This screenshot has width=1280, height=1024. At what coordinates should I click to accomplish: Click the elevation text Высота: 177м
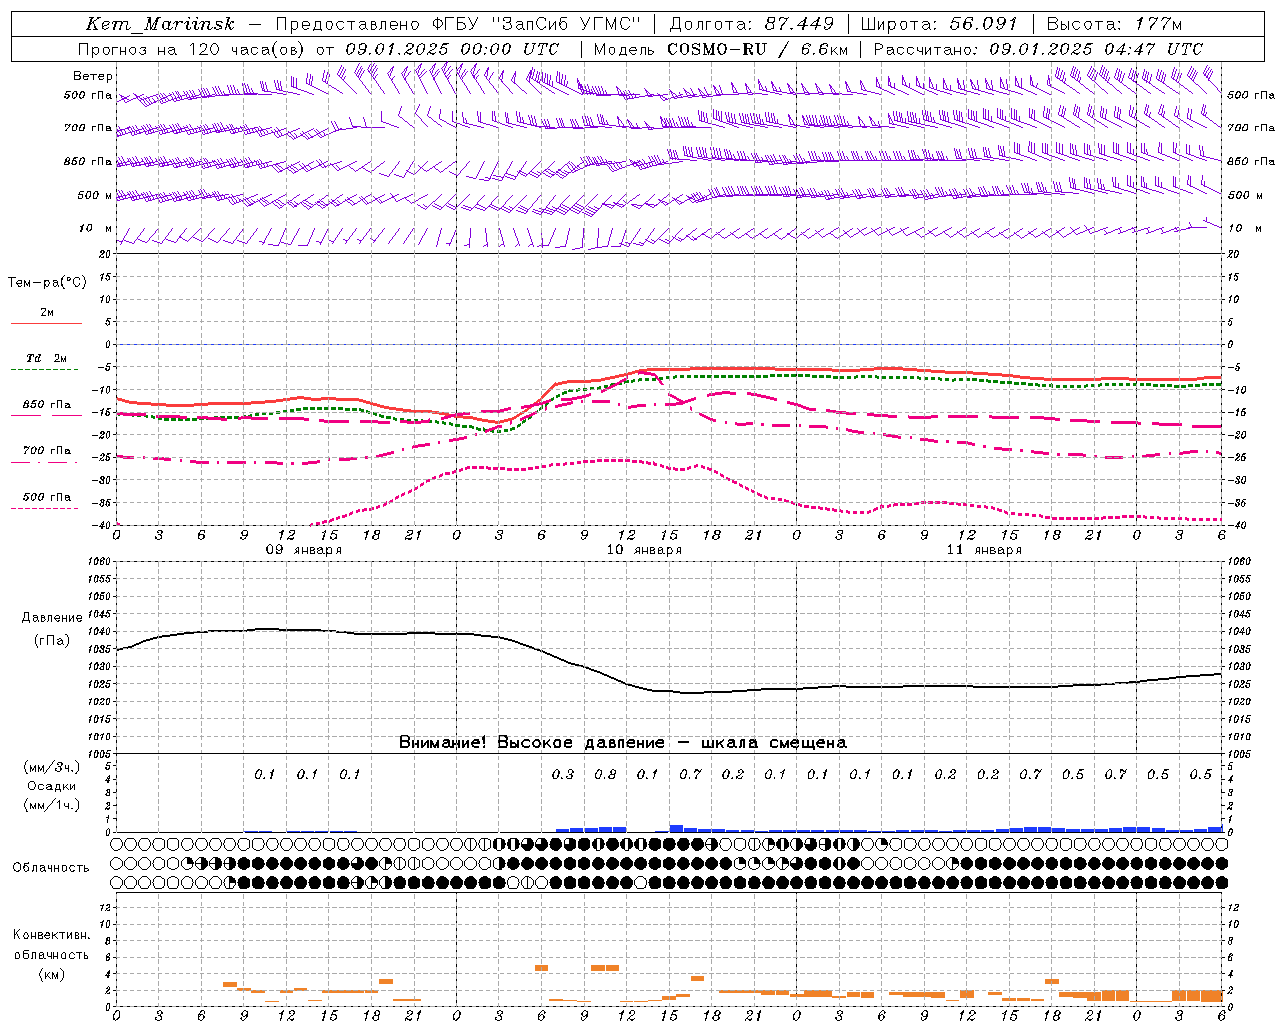click(x=1114, y=24)
